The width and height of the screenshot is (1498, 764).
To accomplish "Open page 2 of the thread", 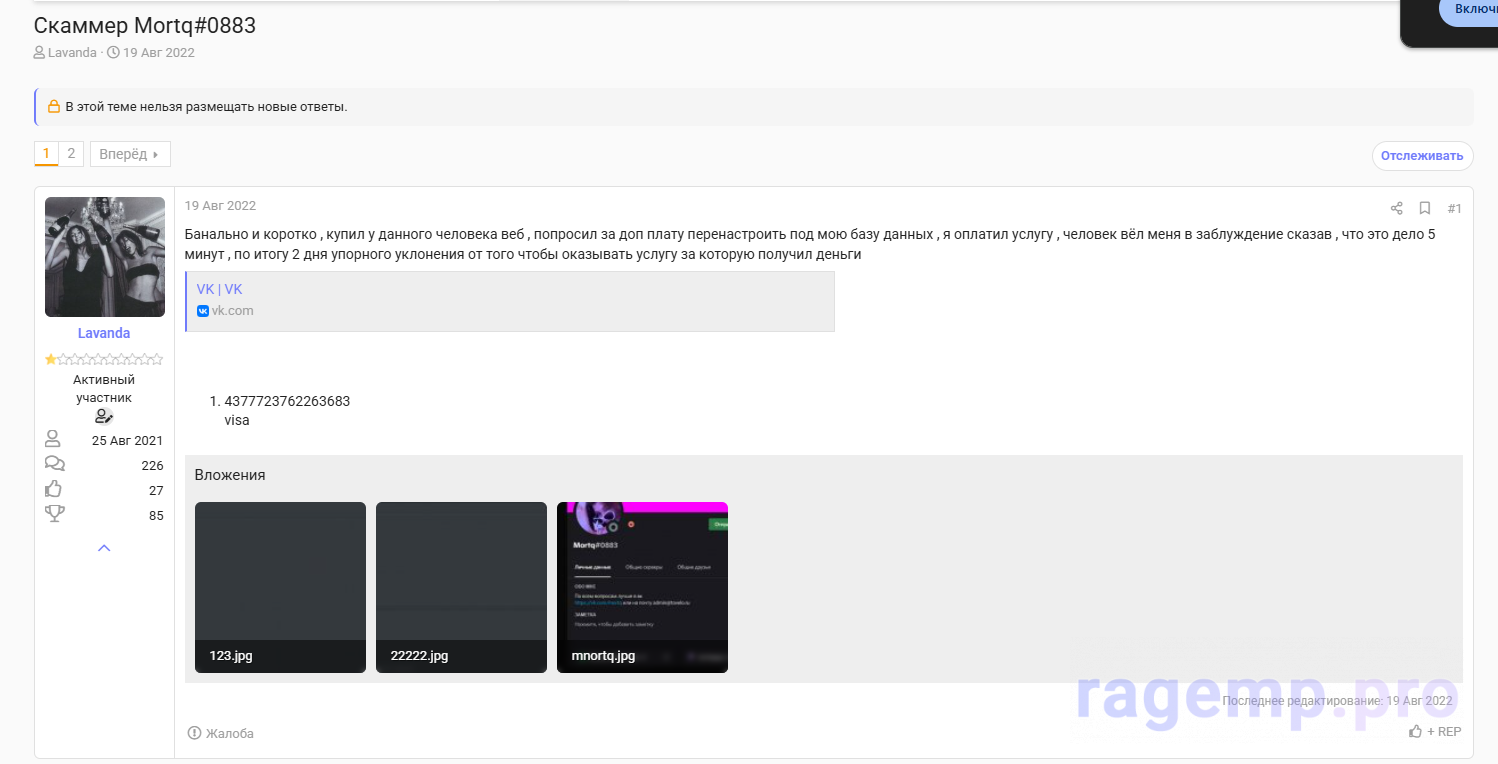I will [x=71, y=154].
